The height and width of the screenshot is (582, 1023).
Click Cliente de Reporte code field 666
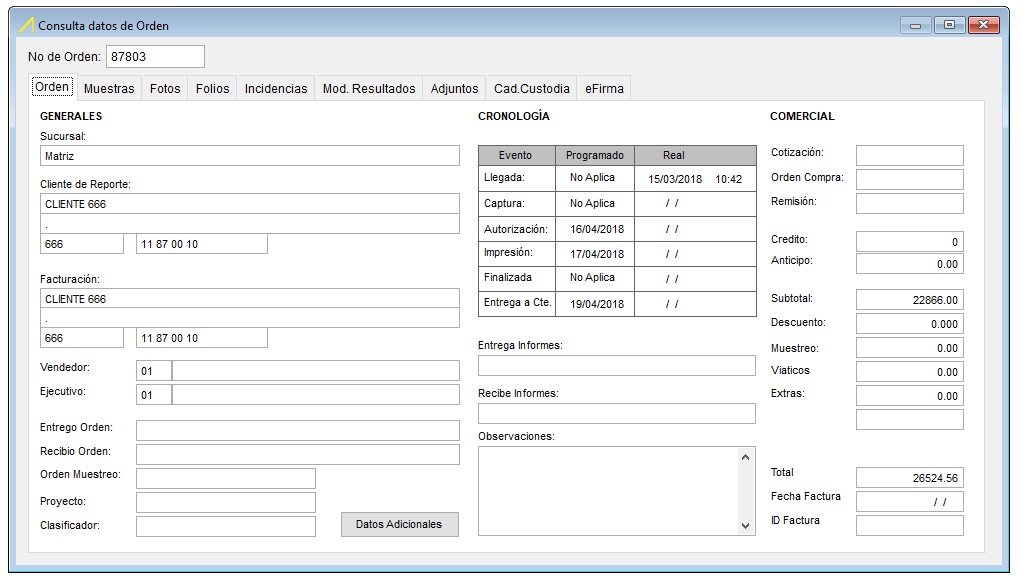point(82,244)
